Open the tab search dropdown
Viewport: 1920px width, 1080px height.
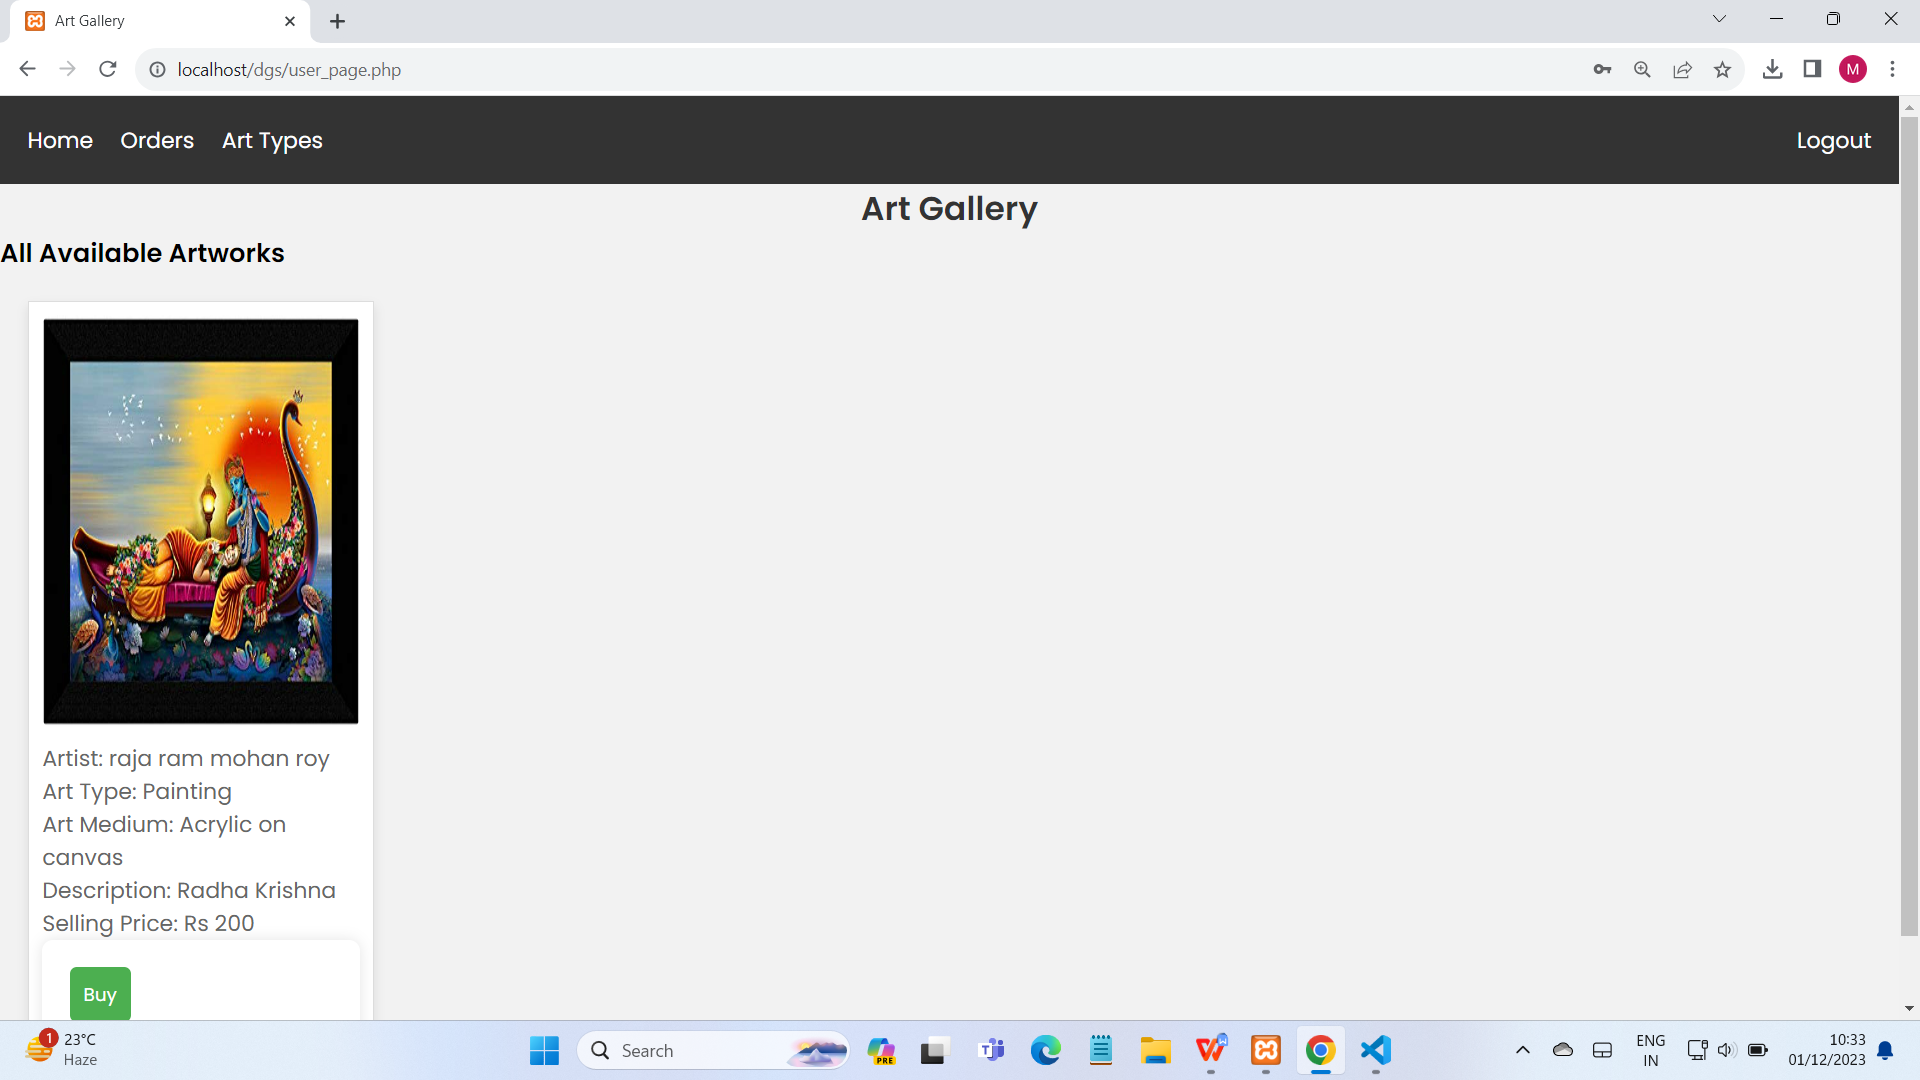click(1719, 18)
